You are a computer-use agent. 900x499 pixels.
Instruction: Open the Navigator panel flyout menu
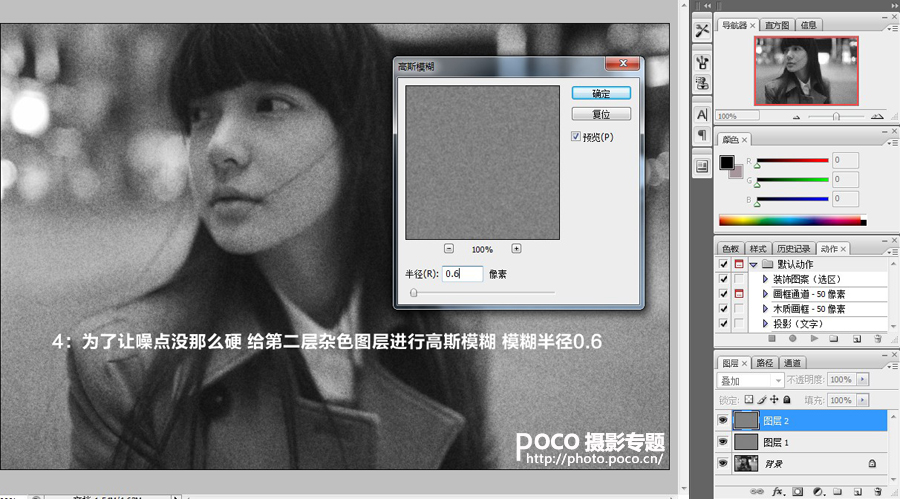pyautogui.click(x=893, y=28)
